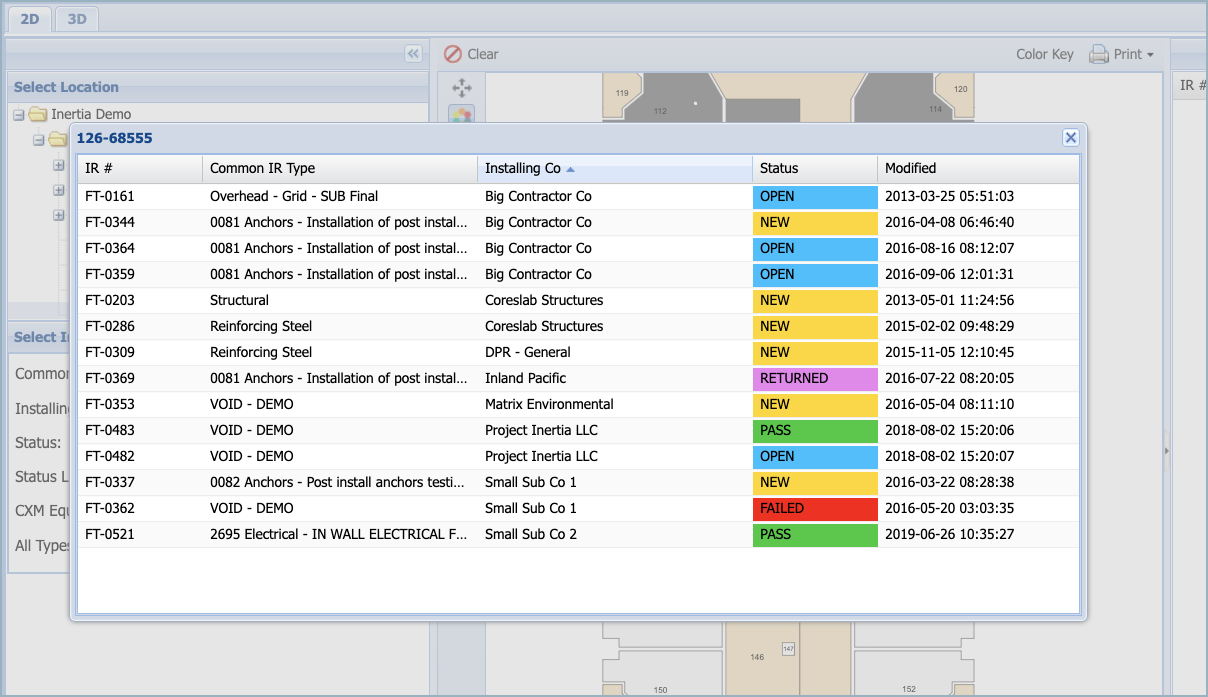Click the NEW status cell for FT-0344
The width and height of the screenshot is (1208, 697).
(815, 222)
